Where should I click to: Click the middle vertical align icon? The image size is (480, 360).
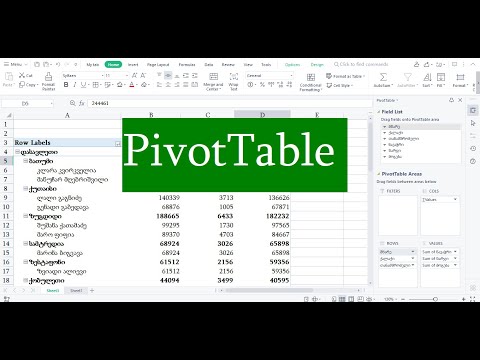click(x=168, y=76)
